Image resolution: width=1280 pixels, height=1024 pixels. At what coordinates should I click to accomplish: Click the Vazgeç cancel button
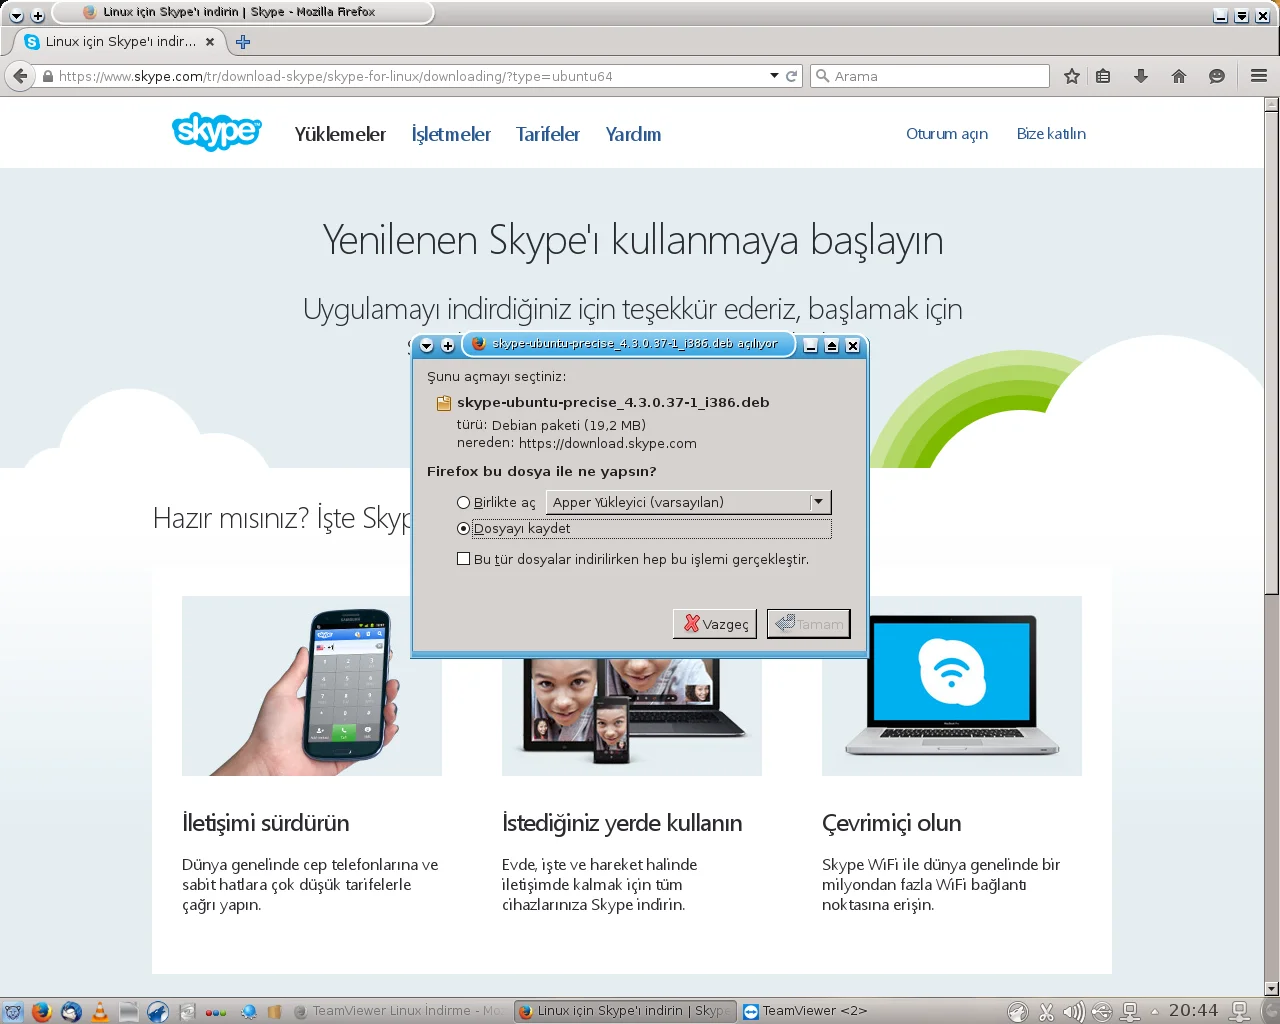pyautogui.click(x=715, y=624)
